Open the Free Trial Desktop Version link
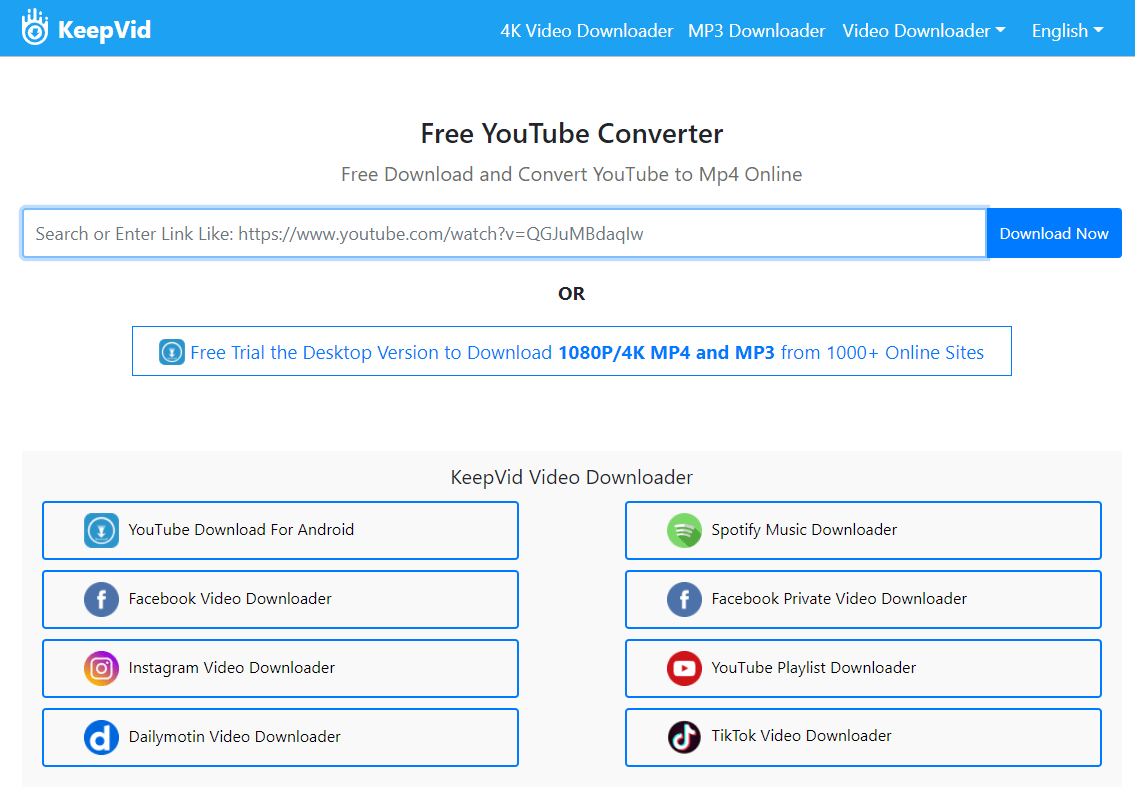 tap(586, 352)
